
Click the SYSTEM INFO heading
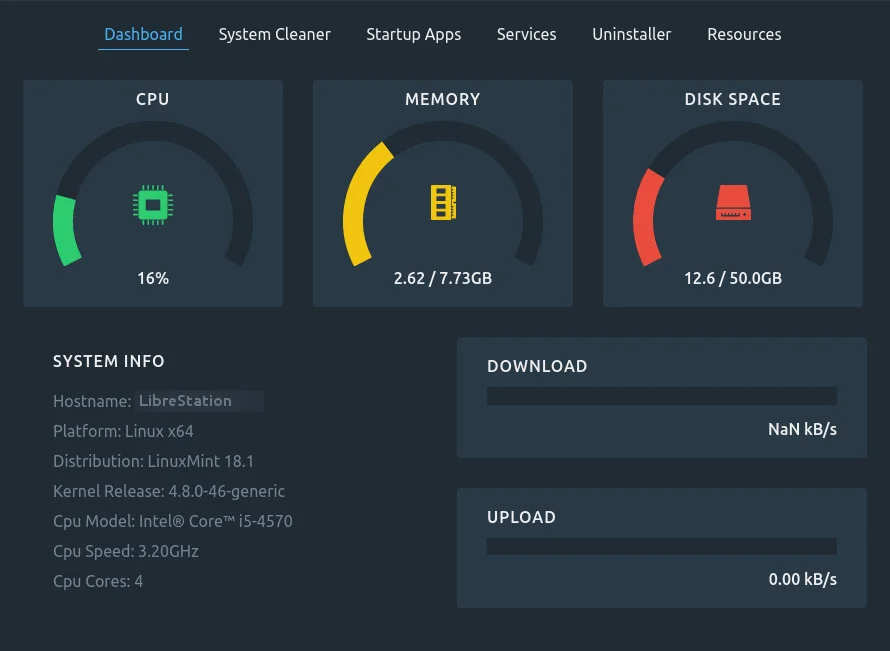pos(108,362)
